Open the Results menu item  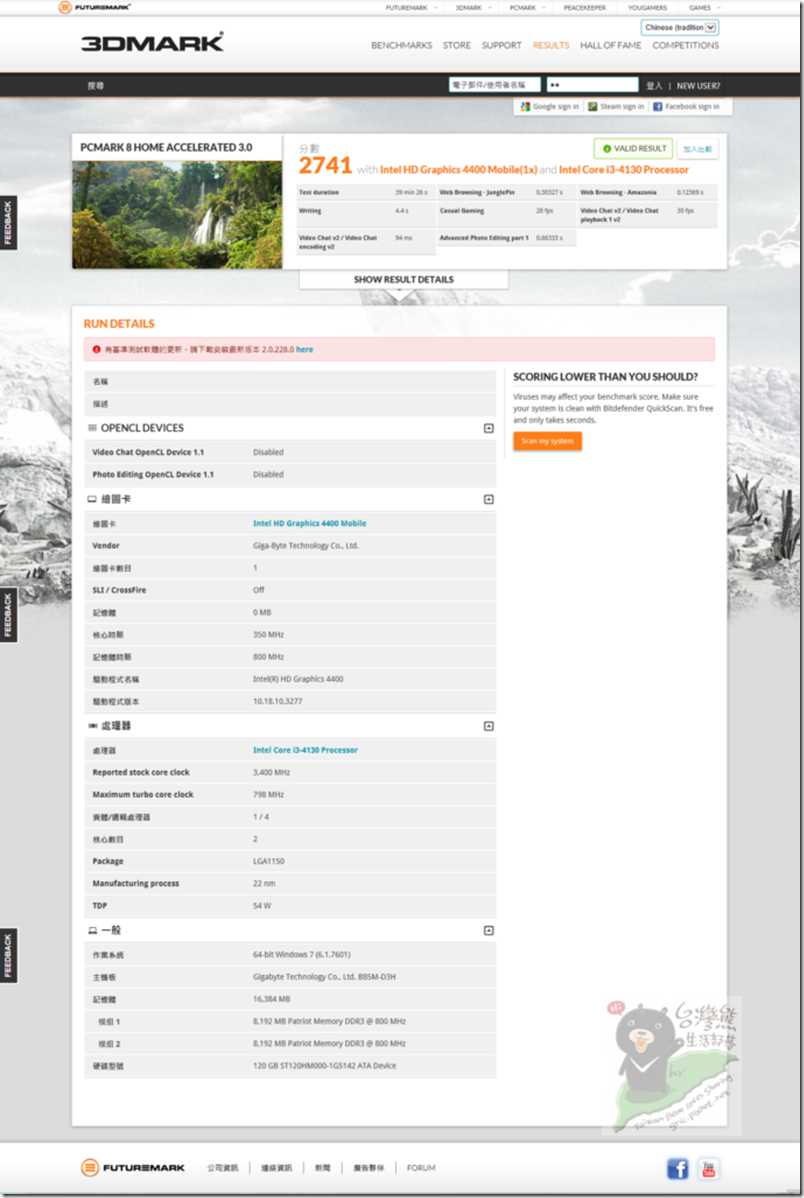(x=551, y=46)
